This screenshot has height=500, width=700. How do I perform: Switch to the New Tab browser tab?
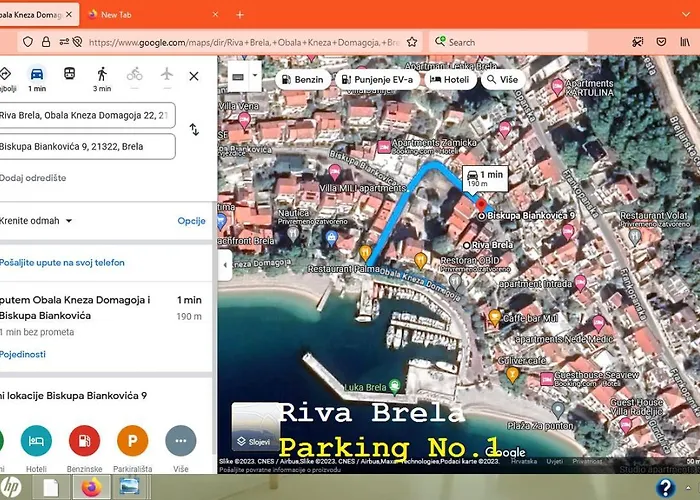click(152, 15)
